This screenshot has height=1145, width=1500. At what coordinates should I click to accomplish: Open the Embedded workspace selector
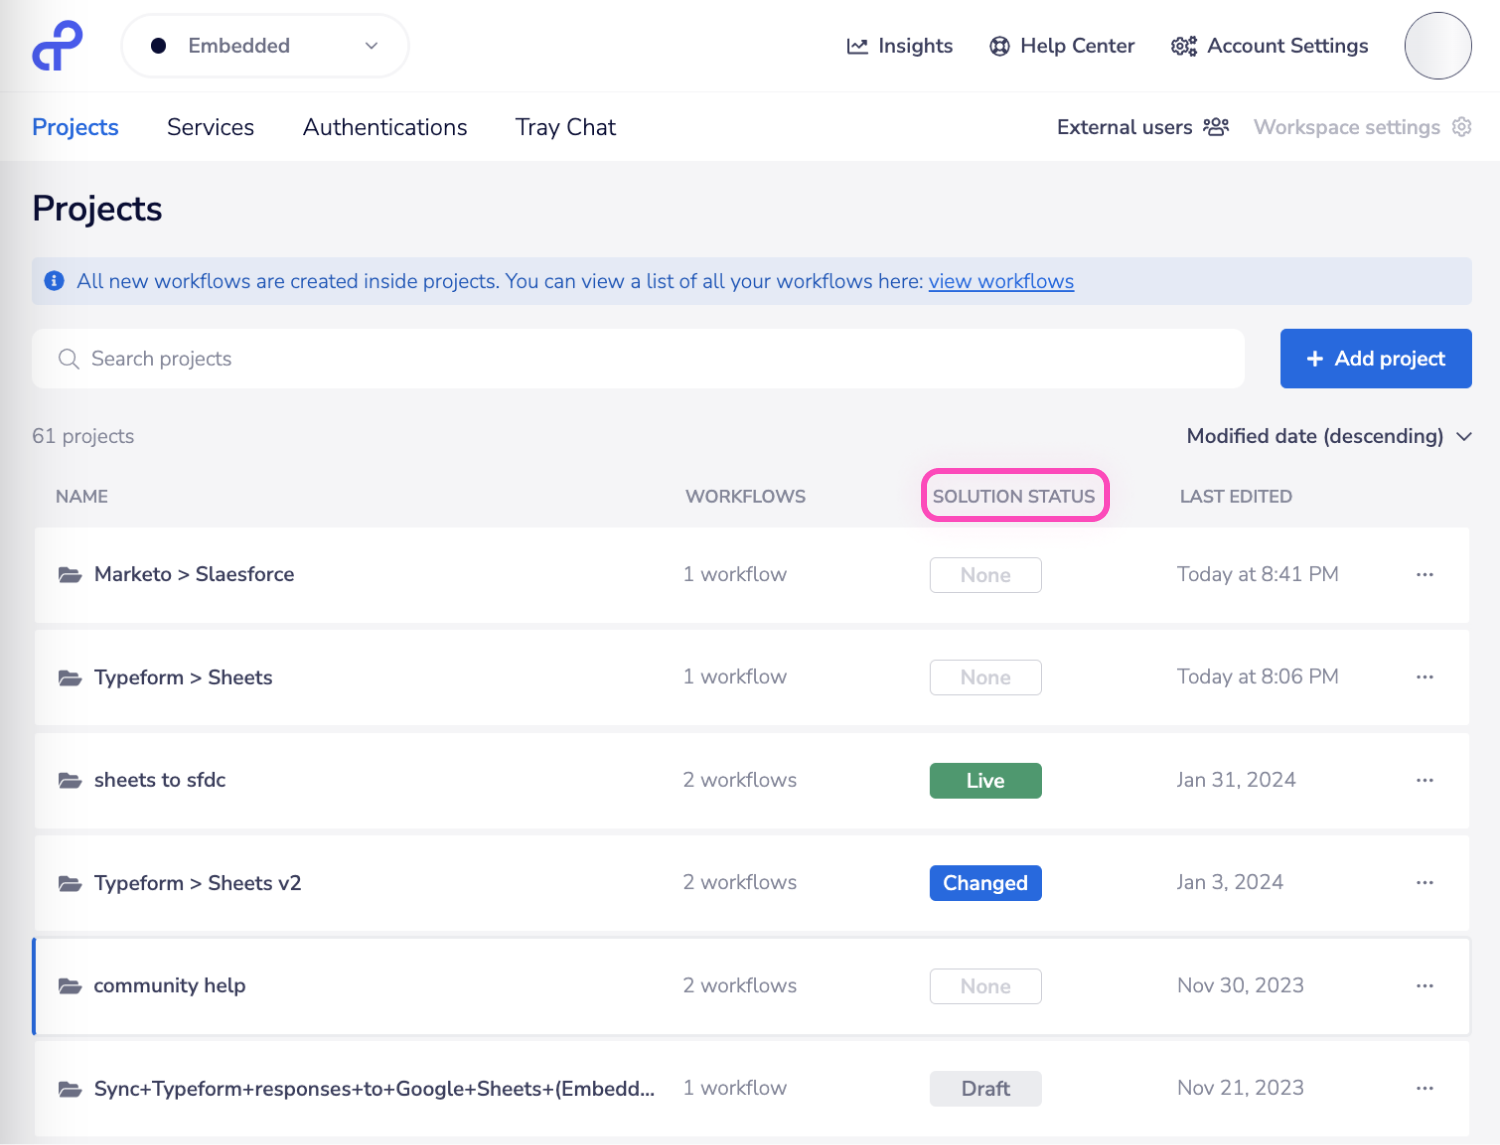tap(264, 45)
